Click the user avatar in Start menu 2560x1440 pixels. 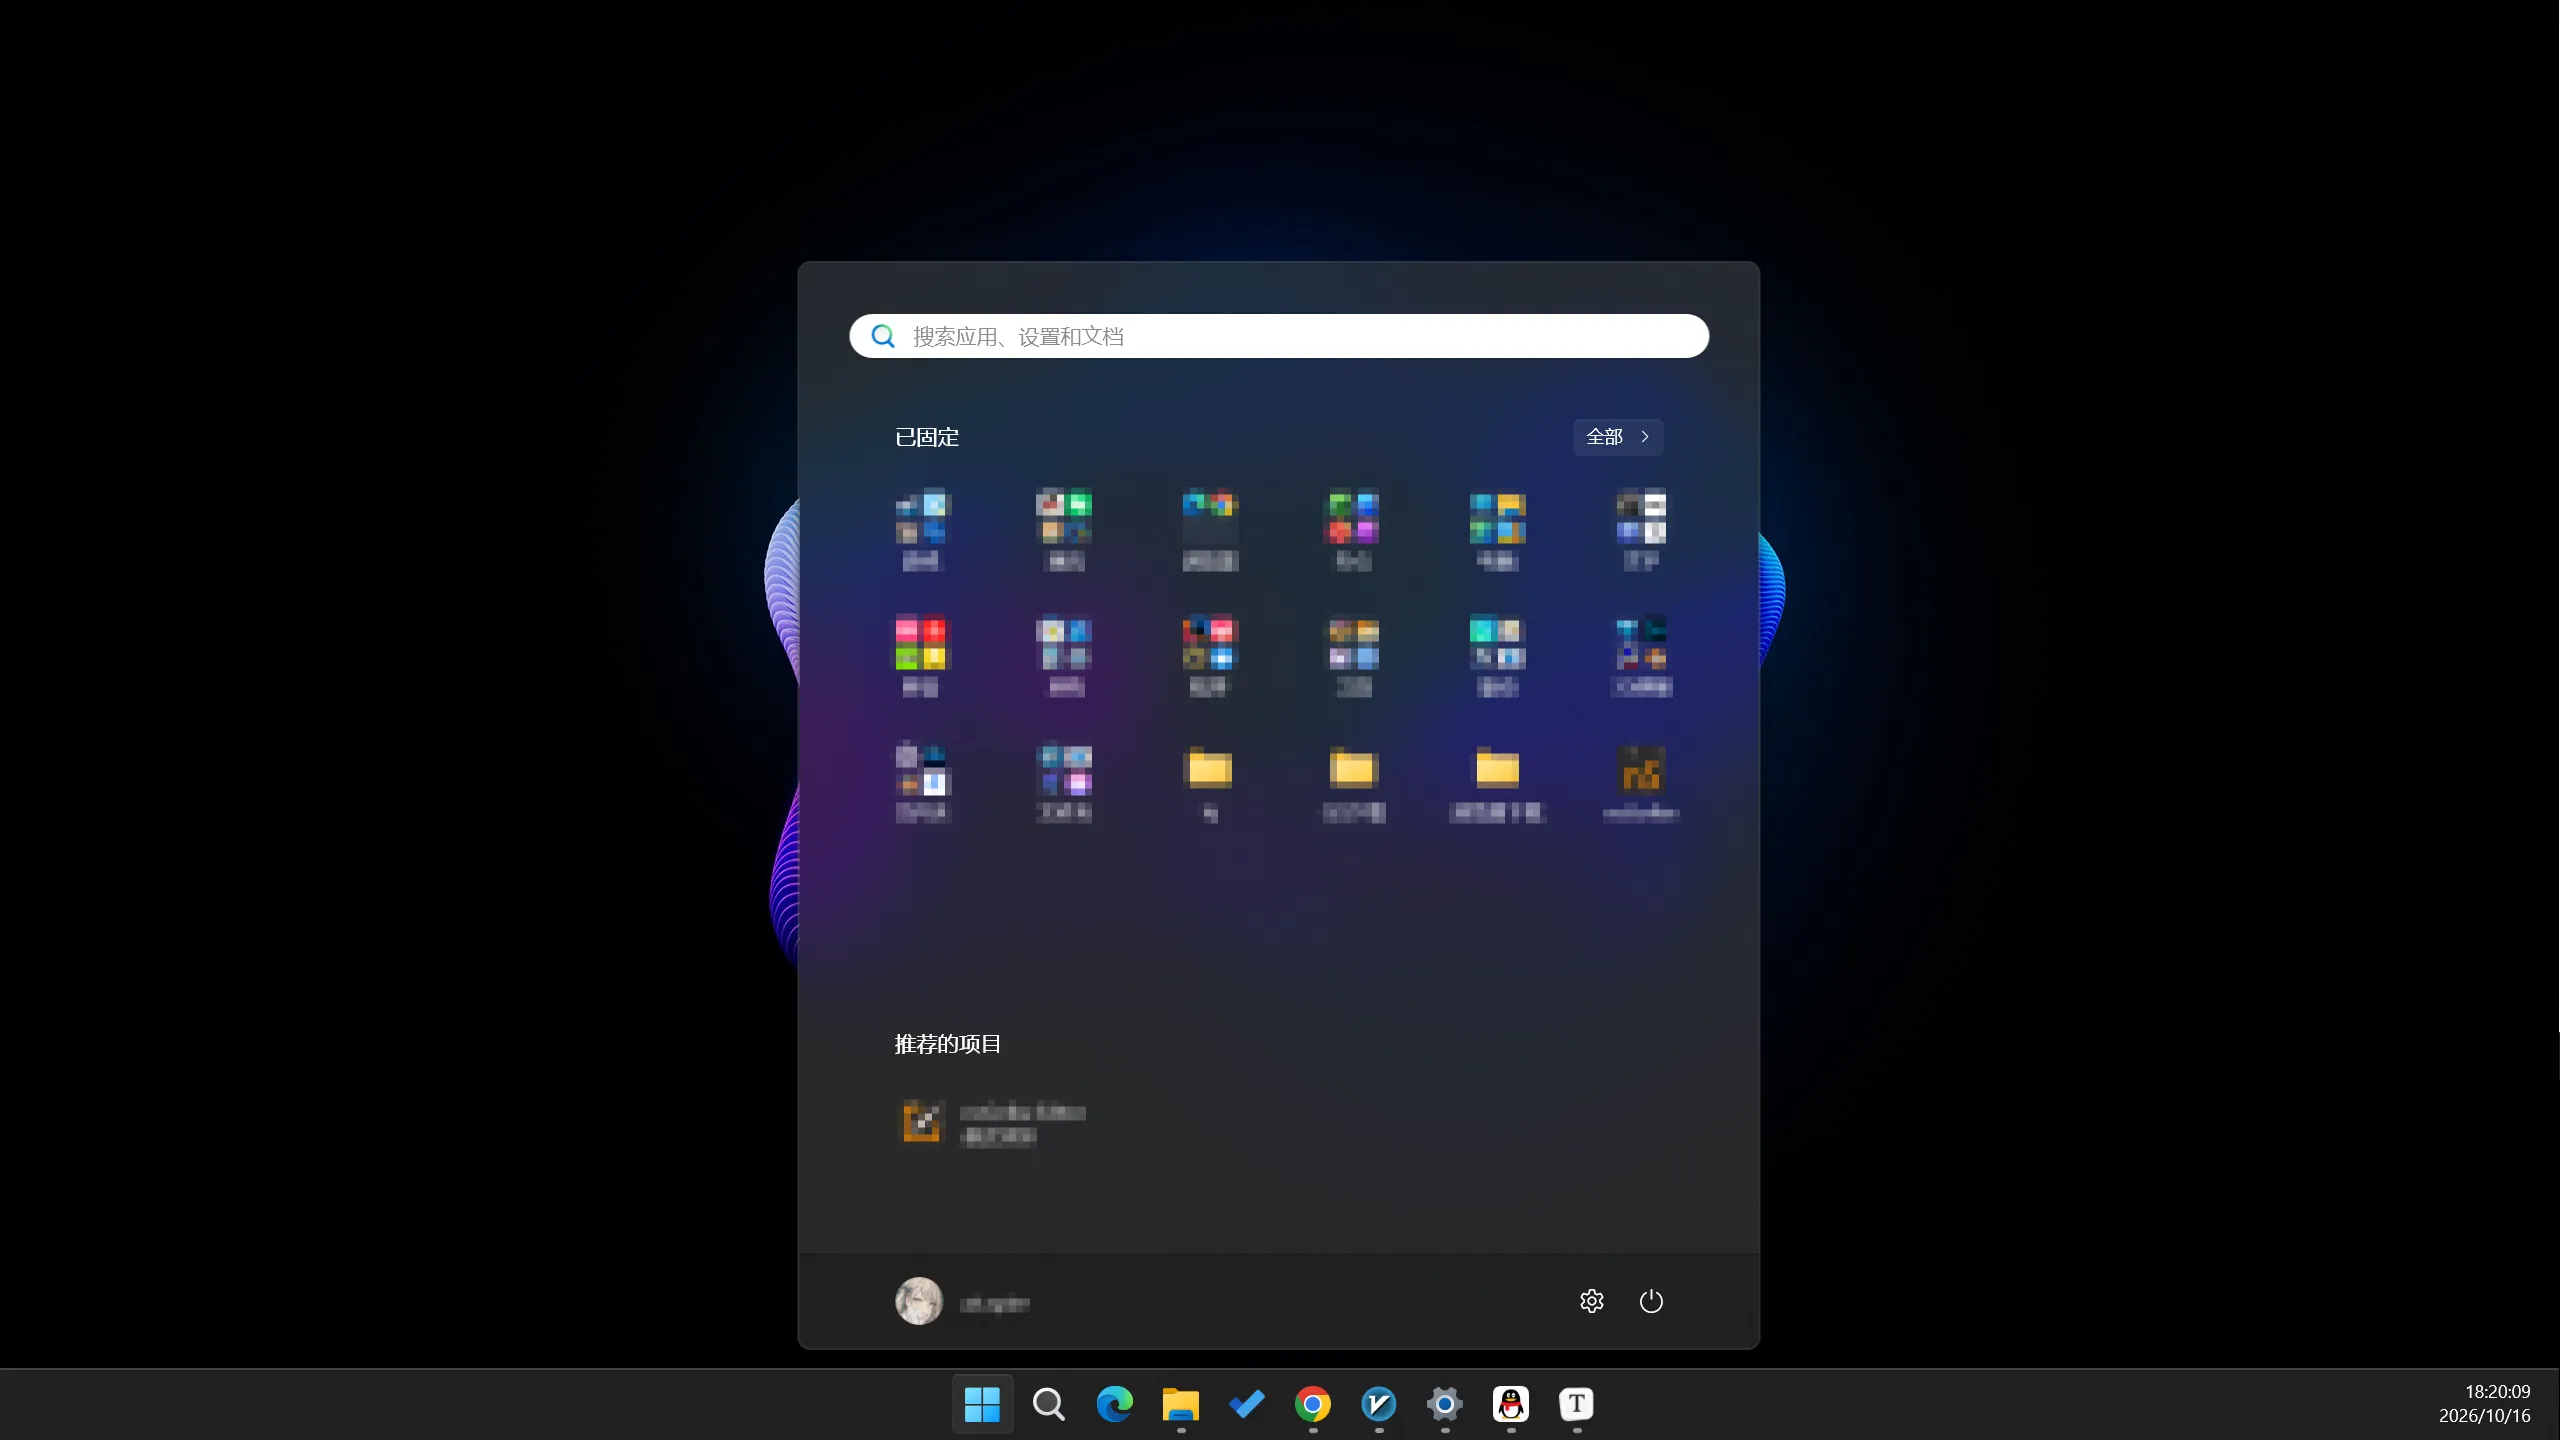(918, 1301)
